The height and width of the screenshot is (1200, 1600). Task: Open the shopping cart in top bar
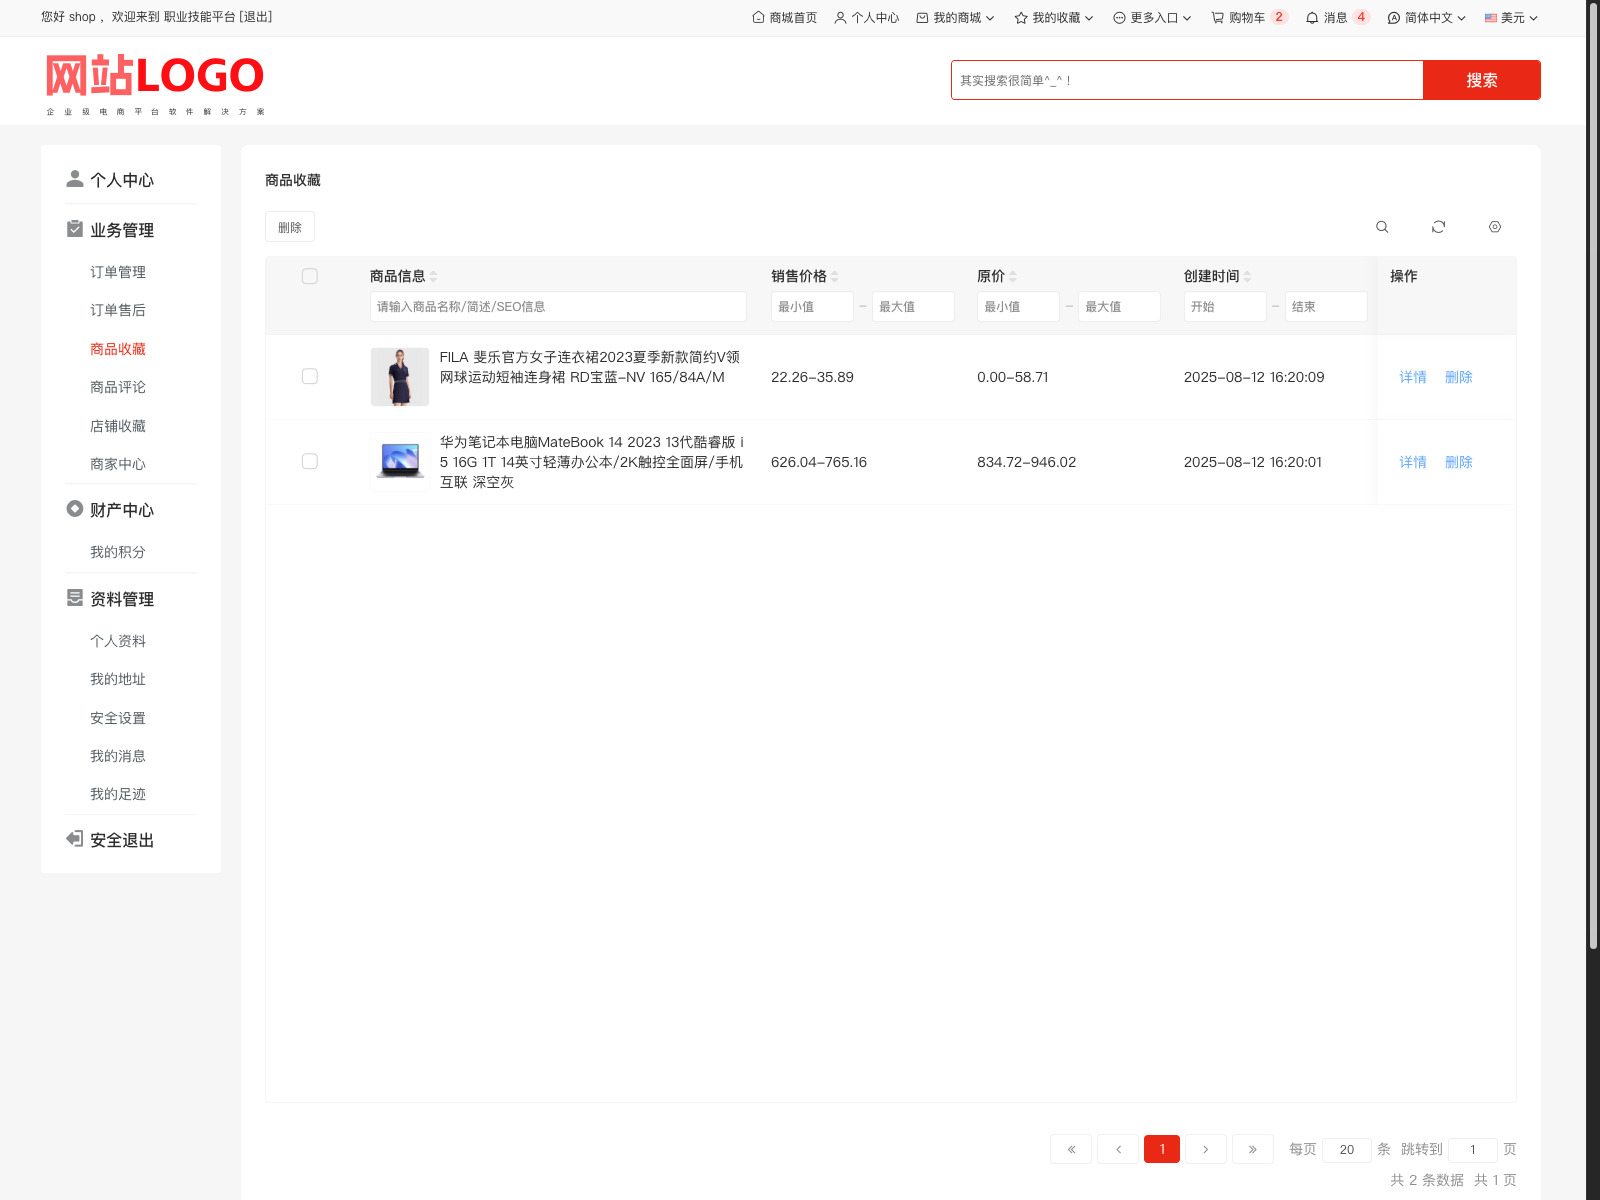(x=1247, y=18)
